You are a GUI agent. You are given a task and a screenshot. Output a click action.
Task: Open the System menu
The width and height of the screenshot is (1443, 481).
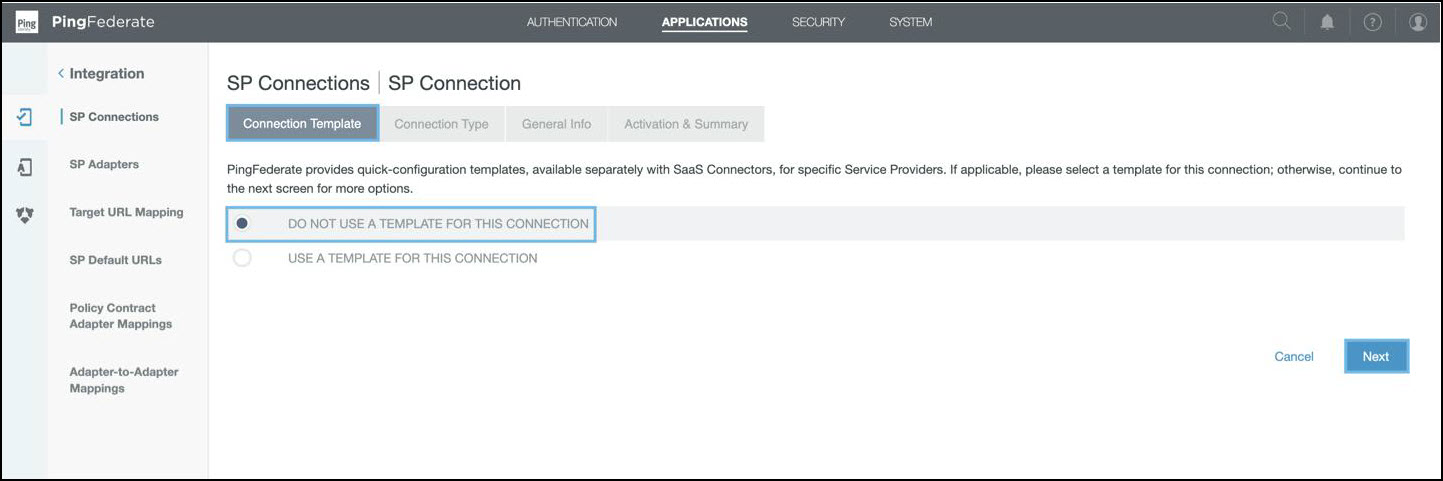point(910,22)
